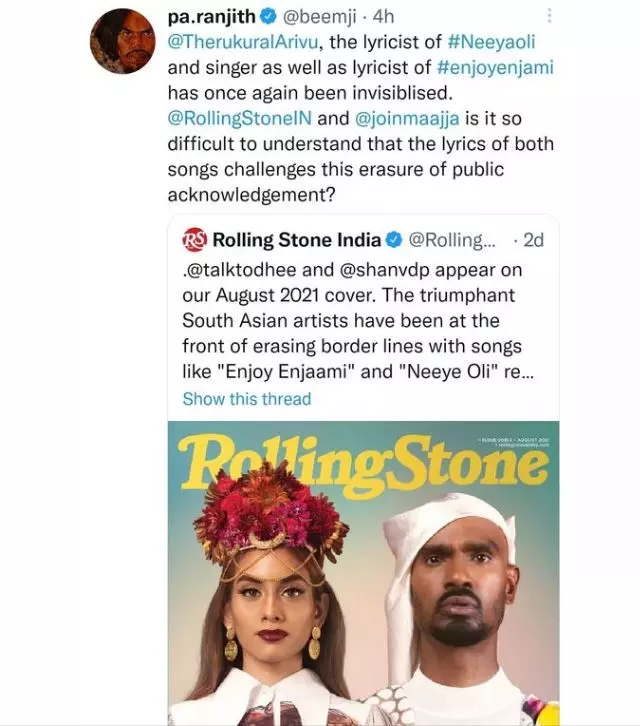Click Rolling Stone India's verified badge

coord(395,240)
